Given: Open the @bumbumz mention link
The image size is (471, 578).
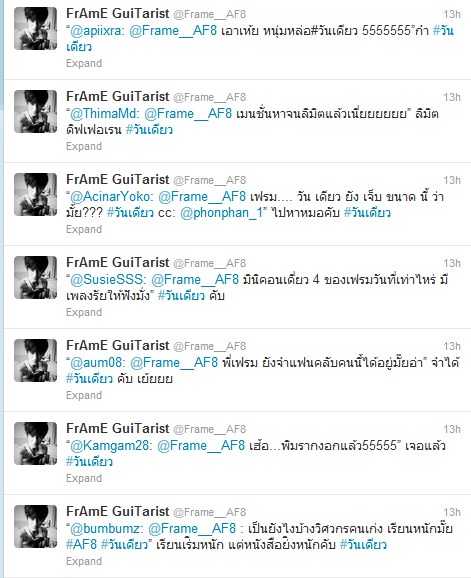Looking at the screenshot, I should pos(105,528).
